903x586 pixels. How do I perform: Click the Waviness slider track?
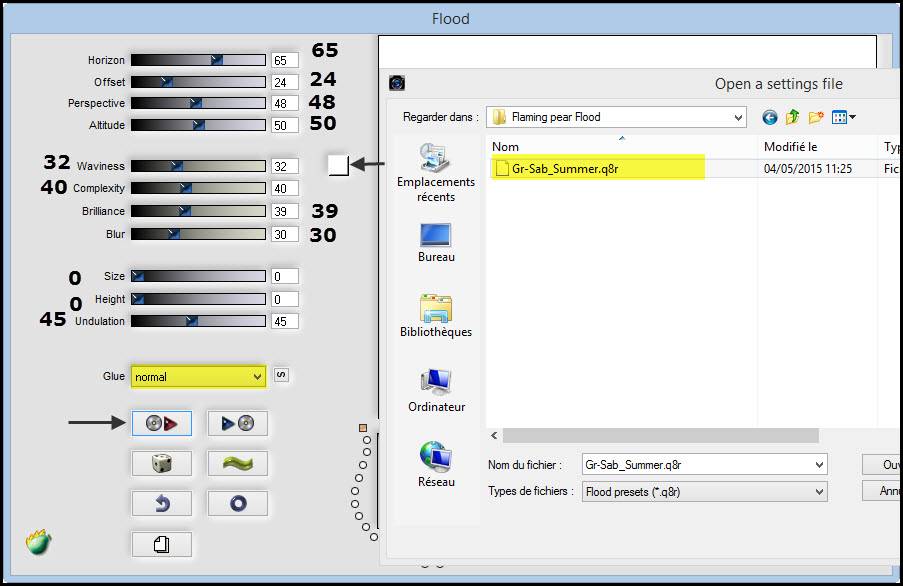pos(198,166)
